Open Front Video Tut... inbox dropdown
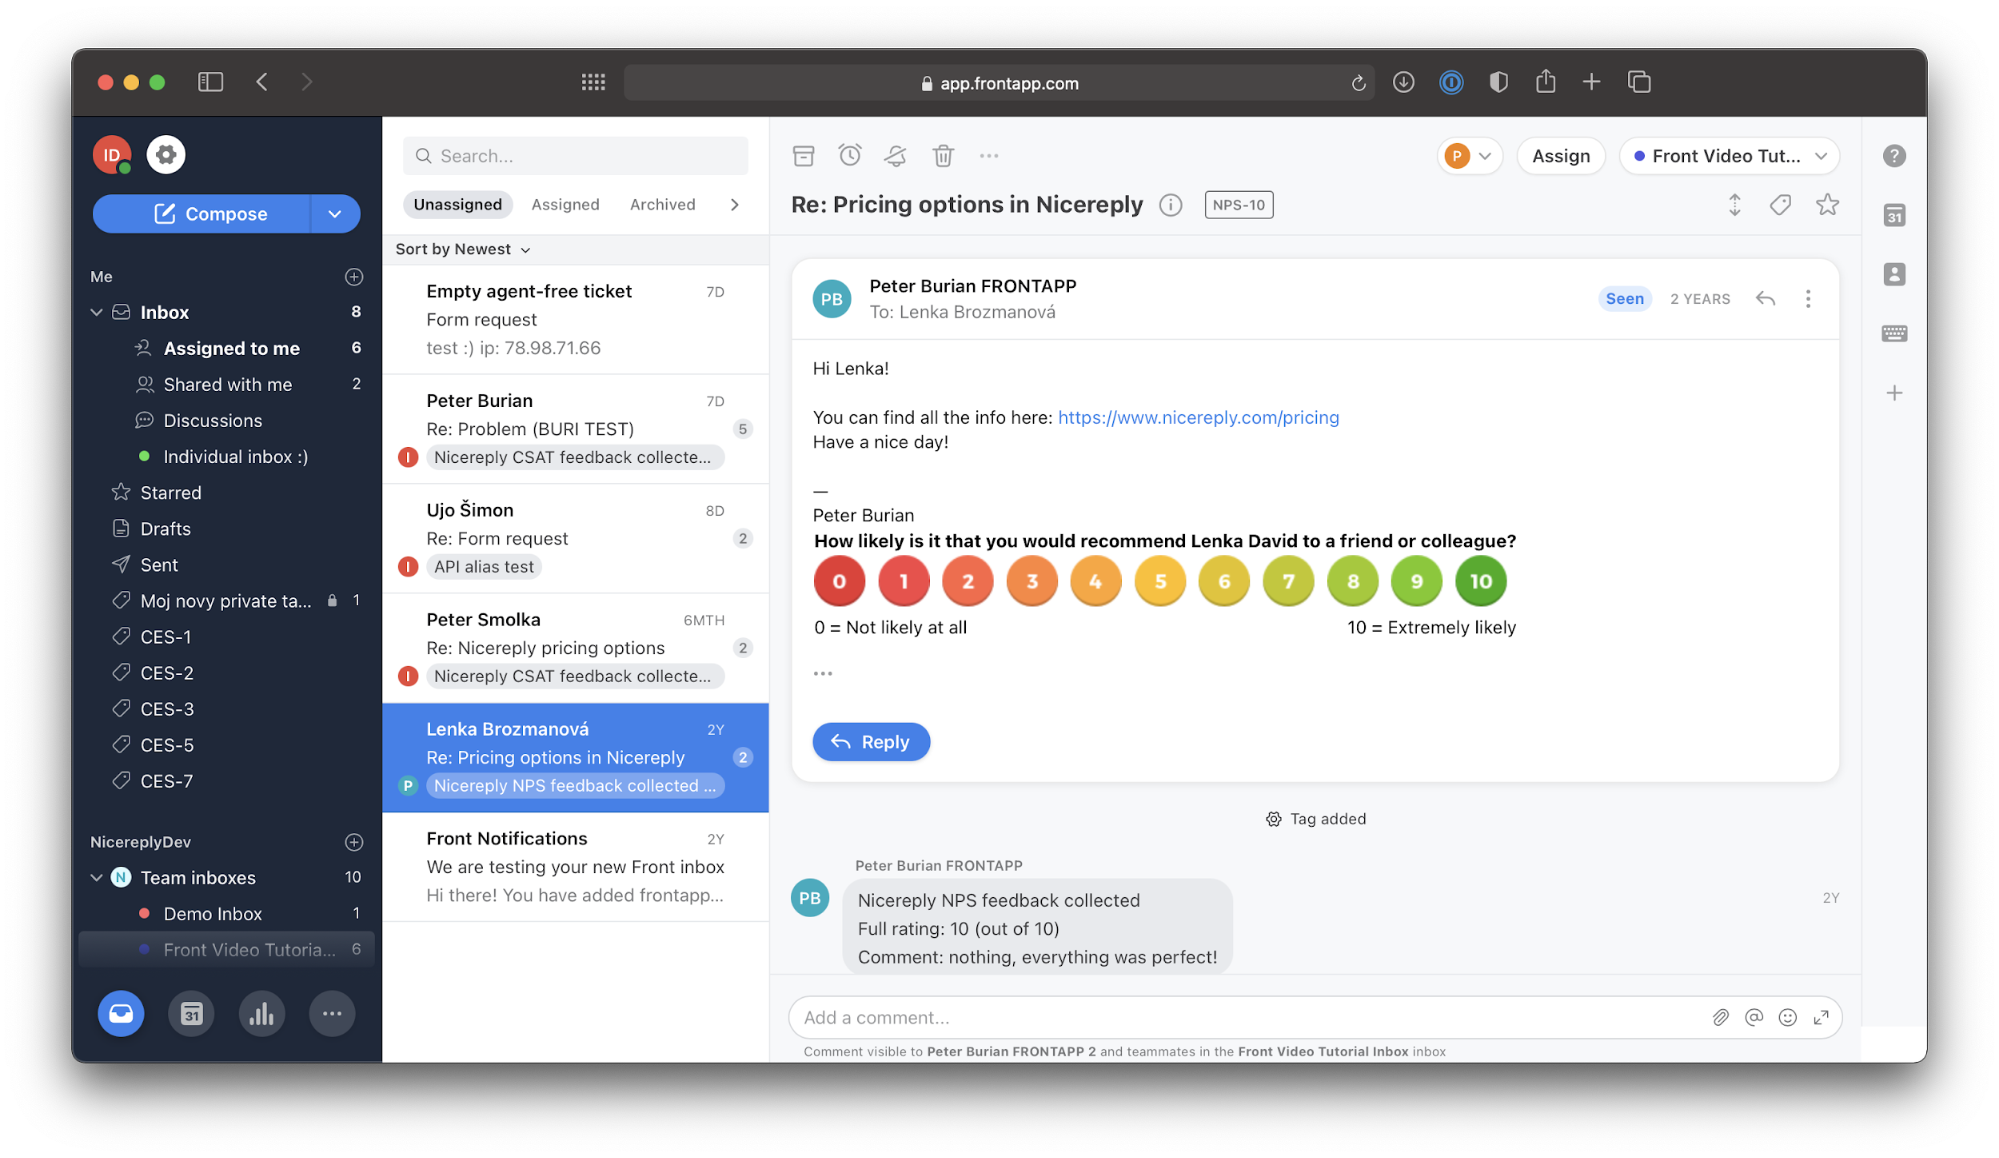The height and width of the screenshot is (1158, 1999). click(x=1729, y=156)
